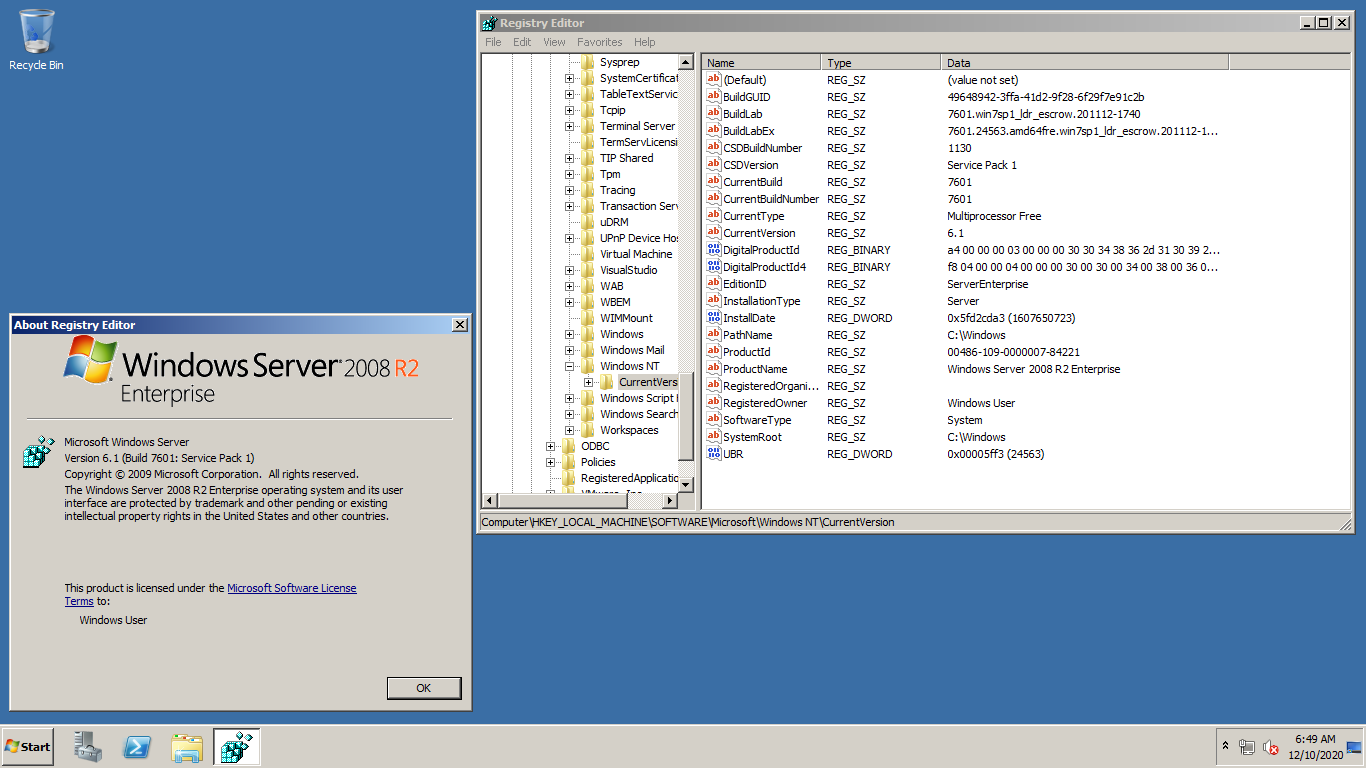Open Windows Explorer from the taskbar
Screen dimensions: 1366x768
187,746
